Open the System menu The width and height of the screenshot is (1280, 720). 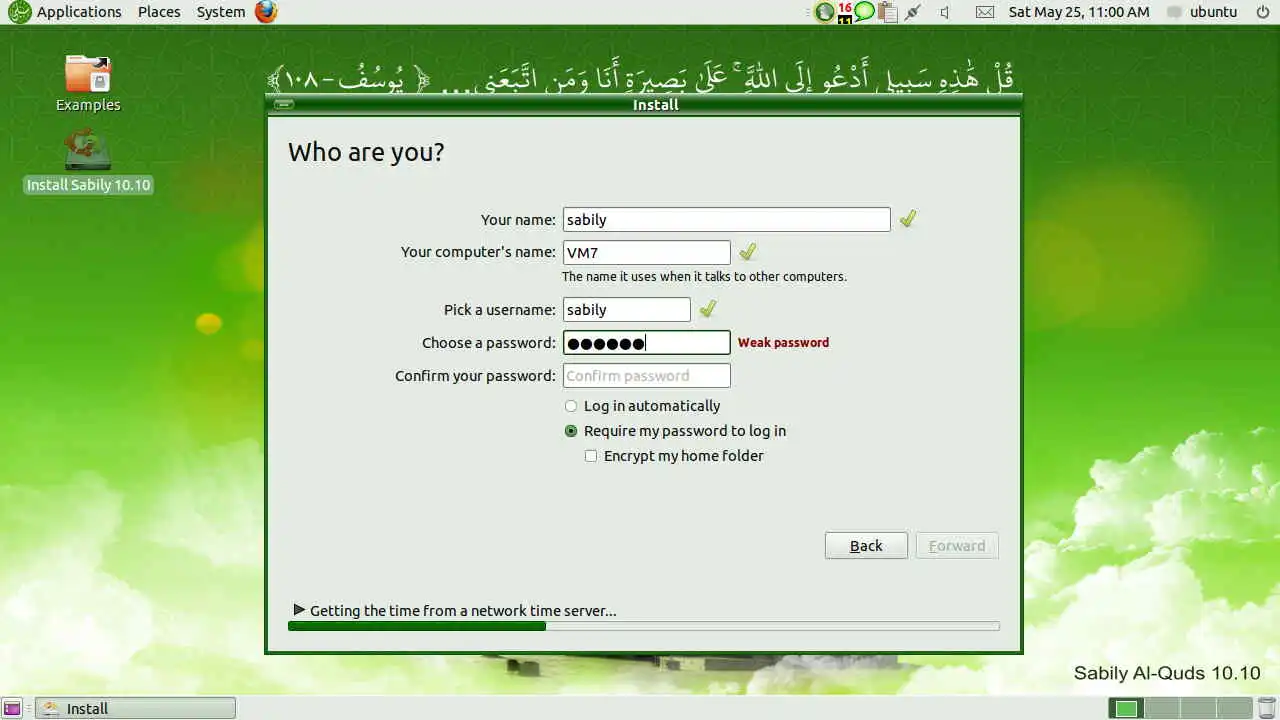(x=221, y=12)
